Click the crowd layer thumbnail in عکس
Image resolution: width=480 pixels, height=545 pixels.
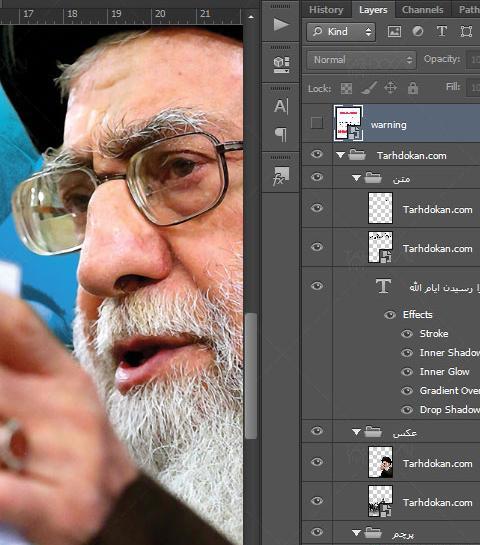pyautogui.click(x=380, y=501)
